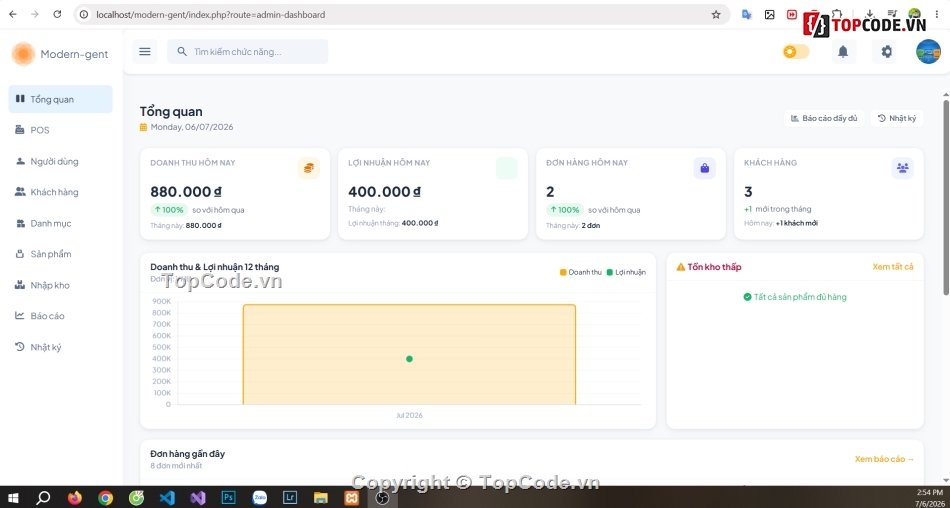
Task: Click the browser address bar
Action: 400,15
